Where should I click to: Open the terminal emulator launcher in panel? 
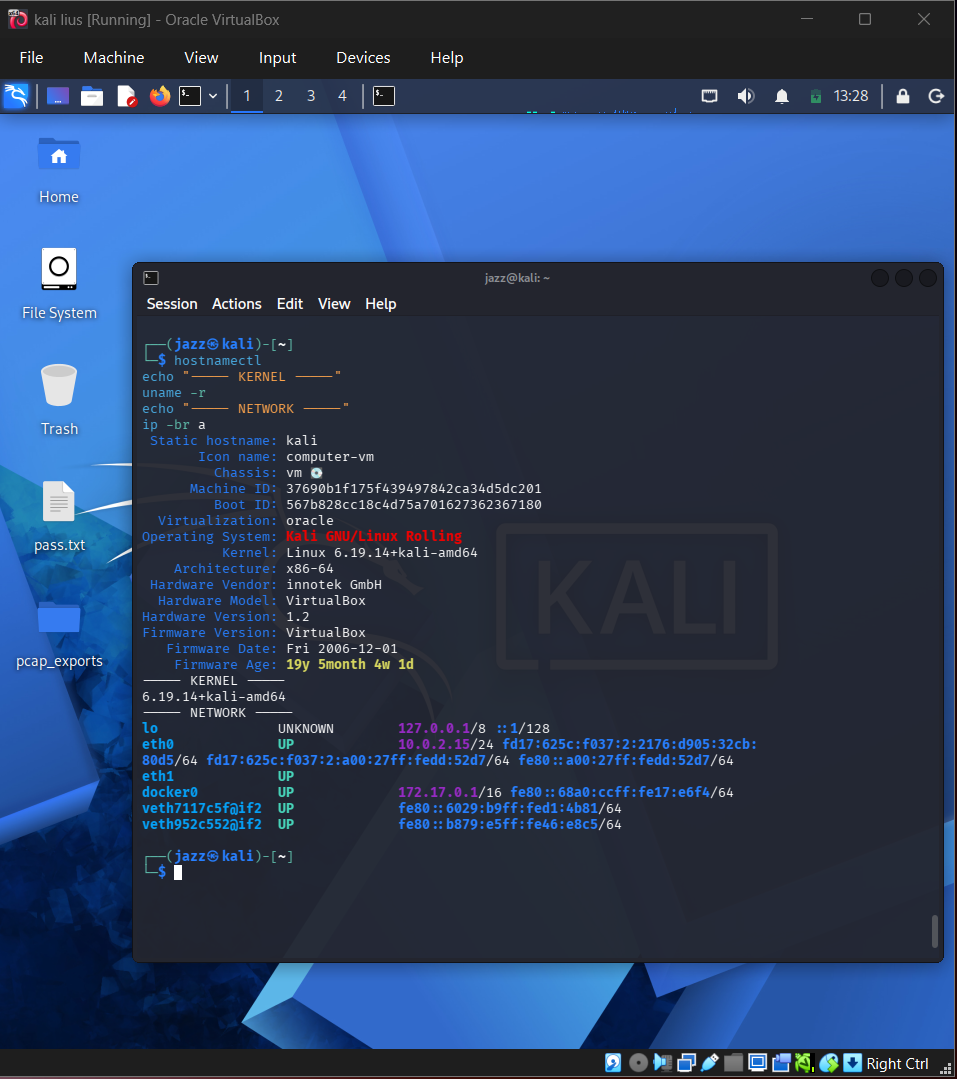click(190, 96)
